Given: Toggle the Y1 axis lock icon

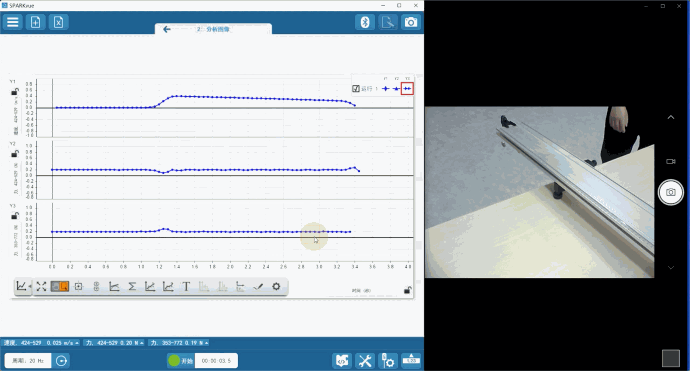Looking at the screenshot, I should [x=15, y=92].
